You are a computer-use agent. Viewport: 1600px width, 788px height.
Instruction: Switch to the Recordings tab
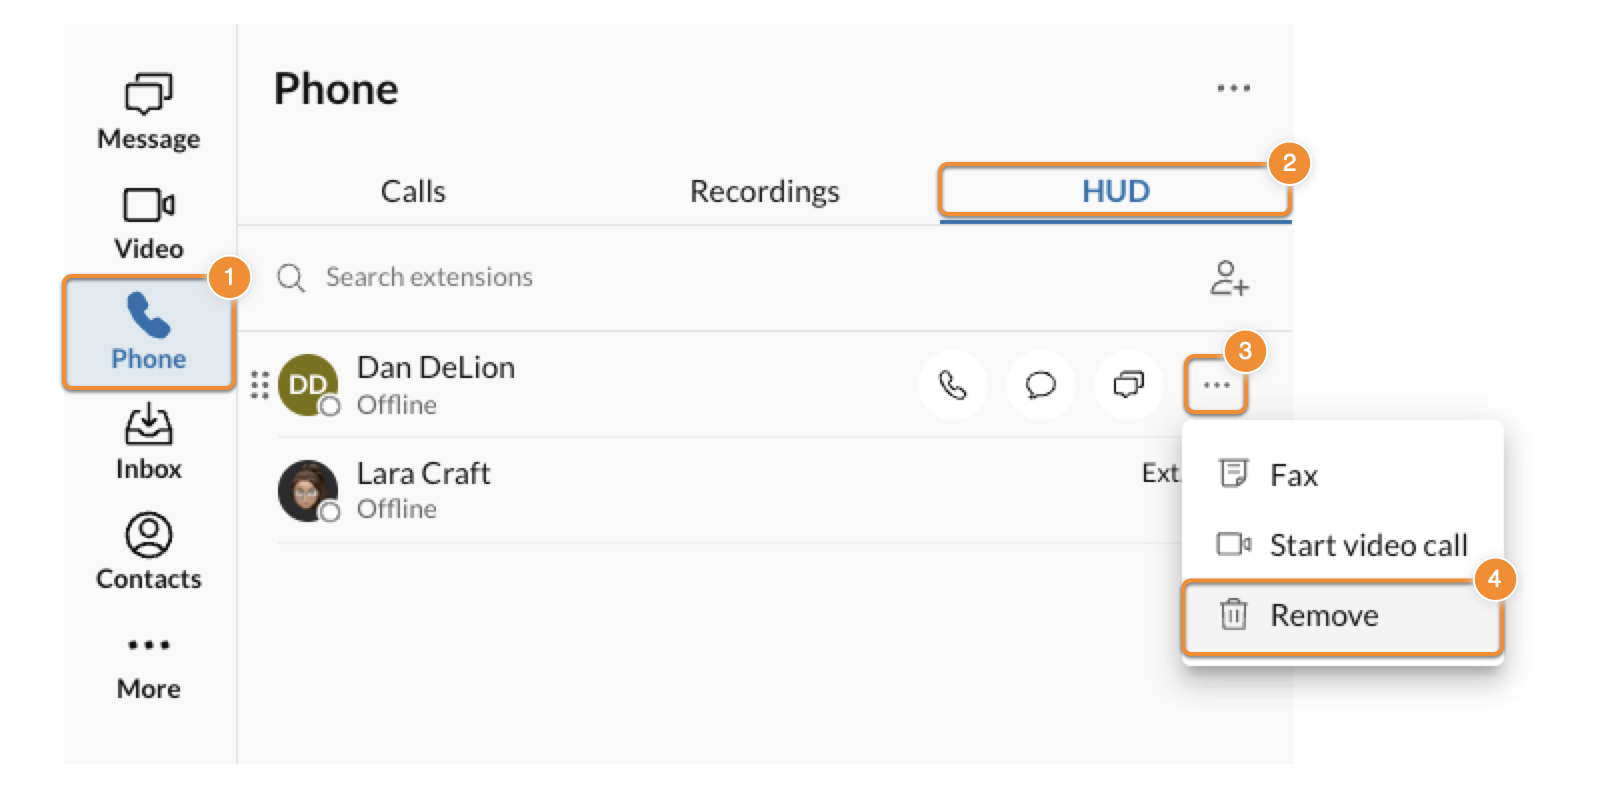(x=764, y=191)
